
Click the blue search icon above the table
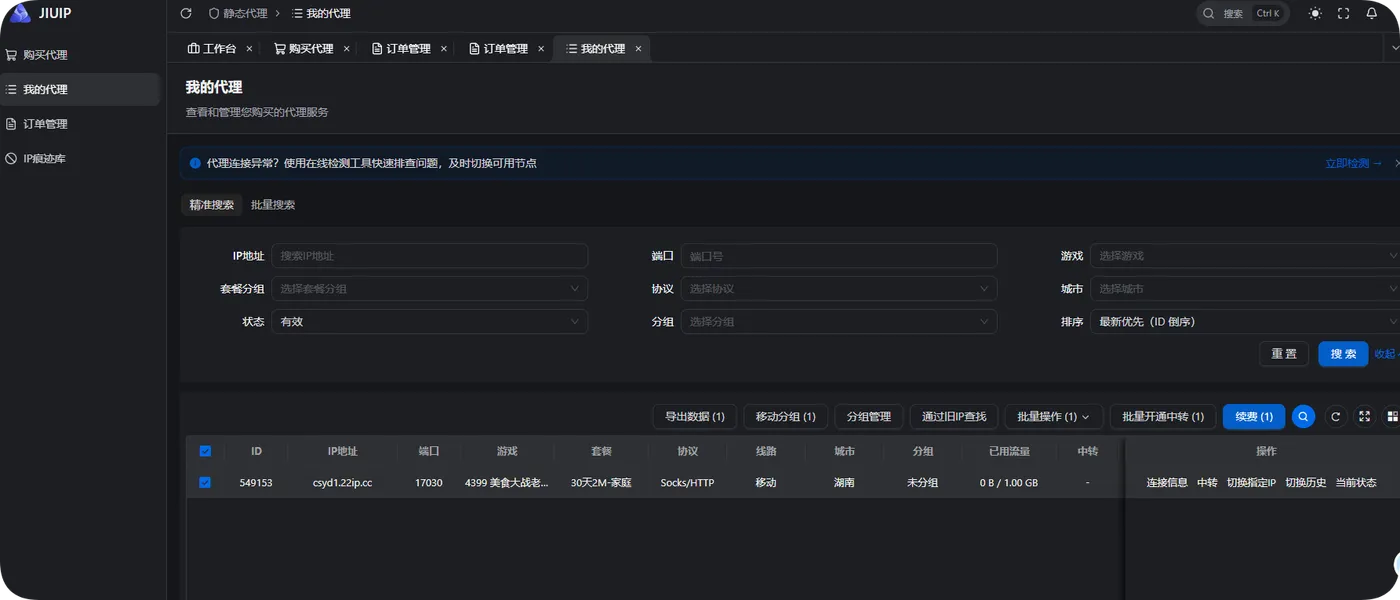point(1303,416)
